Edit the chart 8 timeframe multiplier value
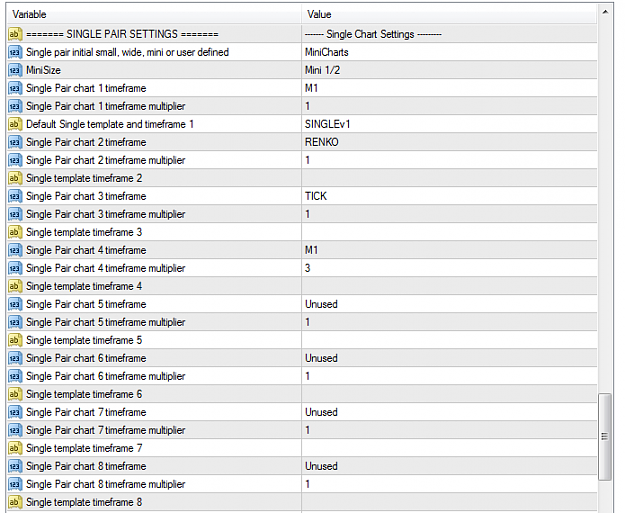Viewport: 625px width, 513px height. click(x=449, y=484)
